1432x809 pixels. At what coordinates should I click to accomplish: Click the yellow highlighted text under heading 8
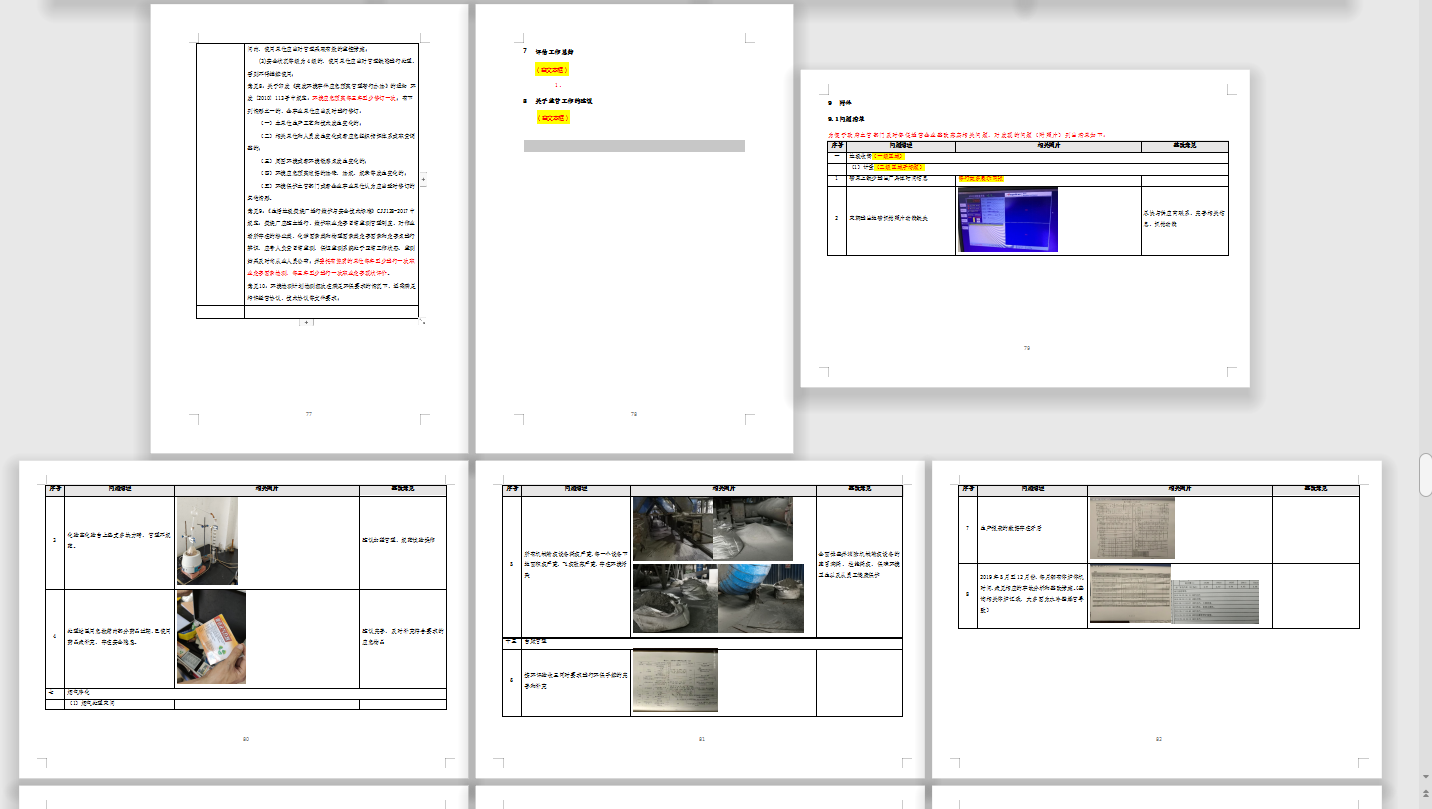click(552, 117)
